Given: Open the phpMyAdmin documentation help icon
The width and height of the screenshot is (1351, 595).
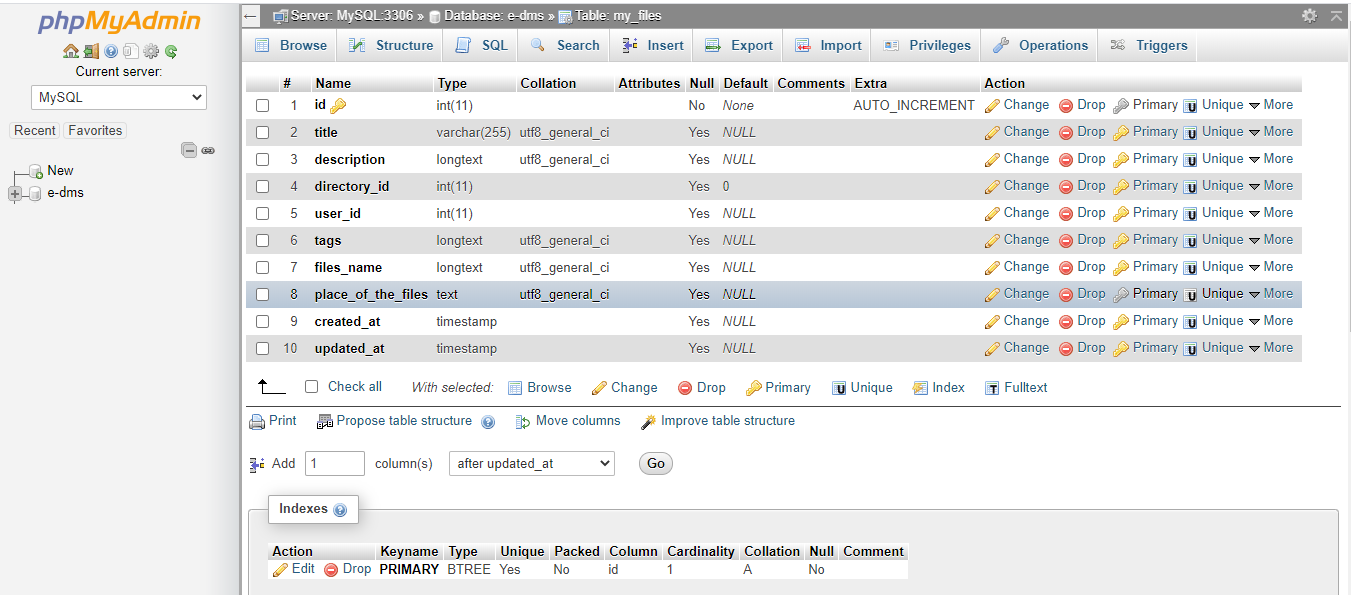Looking at the screenshot, I should pos(110,52).
